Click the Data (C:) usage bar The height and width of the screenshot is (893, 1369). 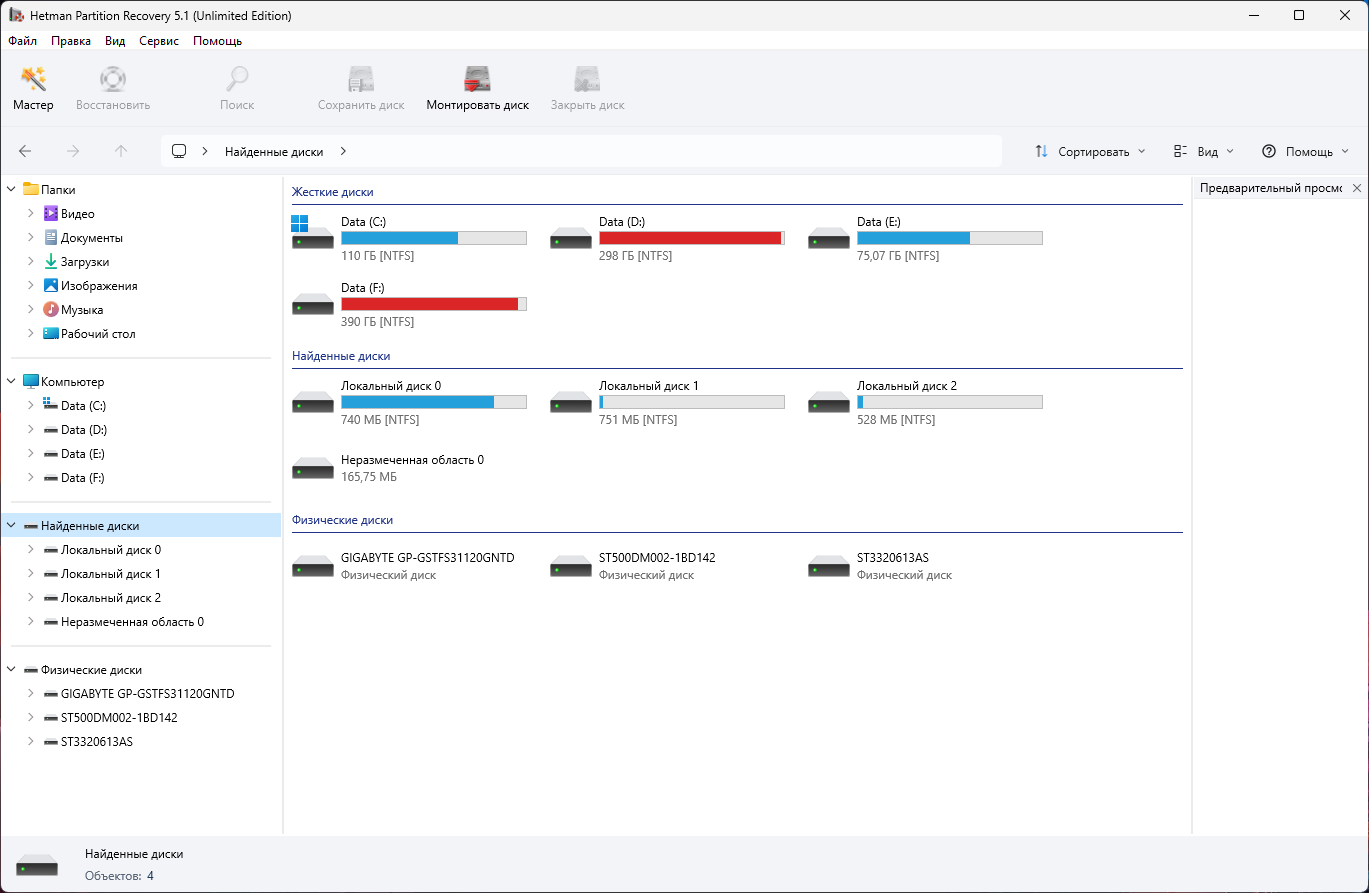(434, 238)
